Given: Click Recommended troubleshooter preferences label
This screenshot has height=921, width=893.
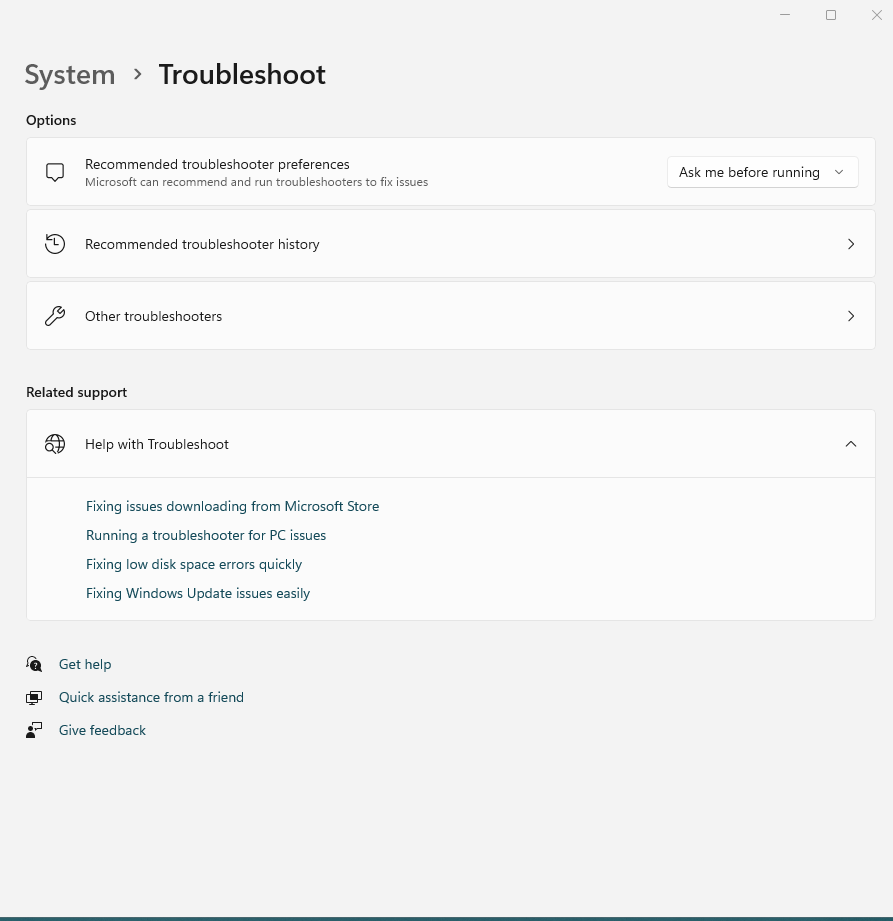Looking at the screenshot, I should tap(217, 164).
